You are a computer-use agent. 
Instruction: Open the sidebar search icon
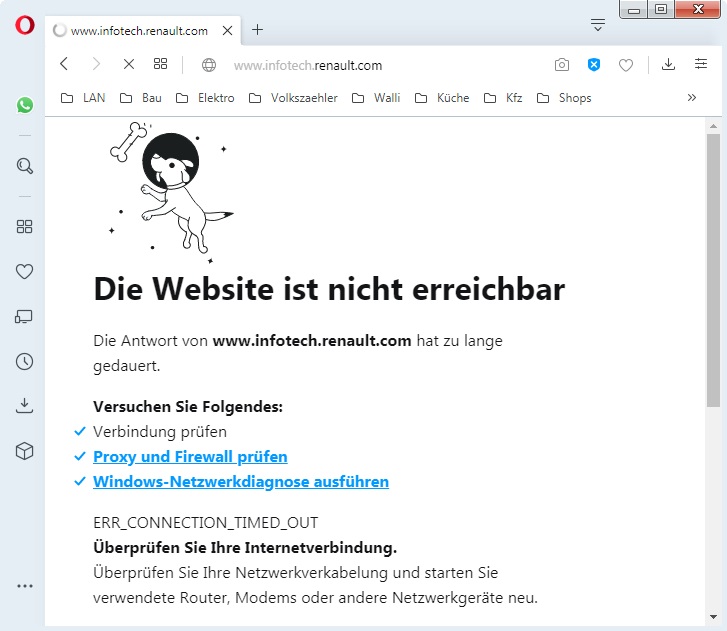(25, 166)
